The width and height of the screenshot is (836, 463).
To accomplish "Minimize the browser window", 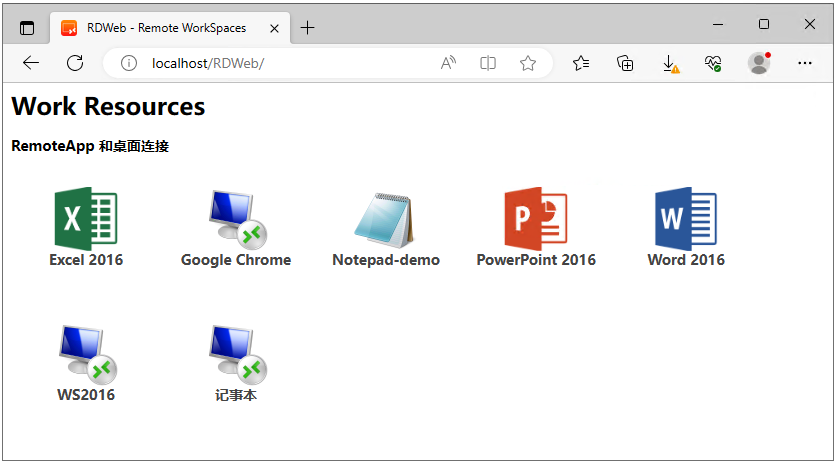I will coord(718,25).
